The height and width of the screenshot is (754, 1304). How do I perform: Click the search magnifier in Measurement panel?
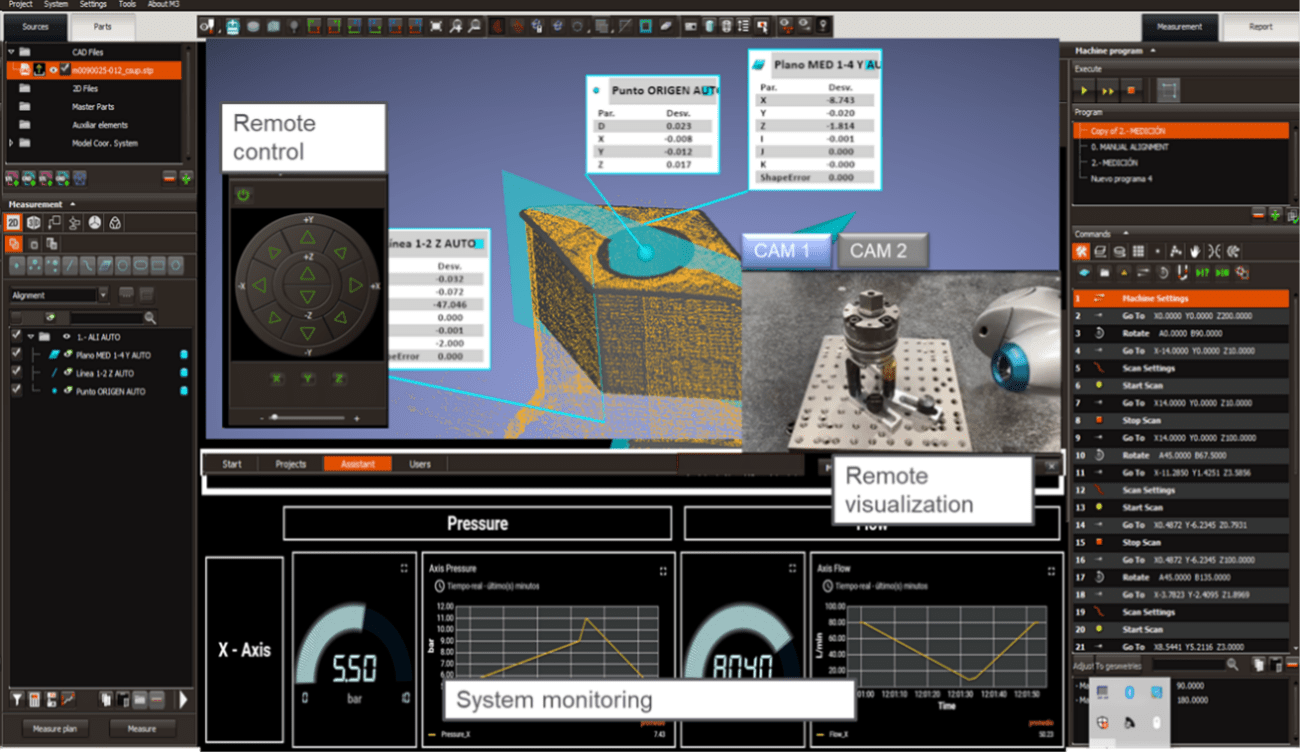(150, 318)
